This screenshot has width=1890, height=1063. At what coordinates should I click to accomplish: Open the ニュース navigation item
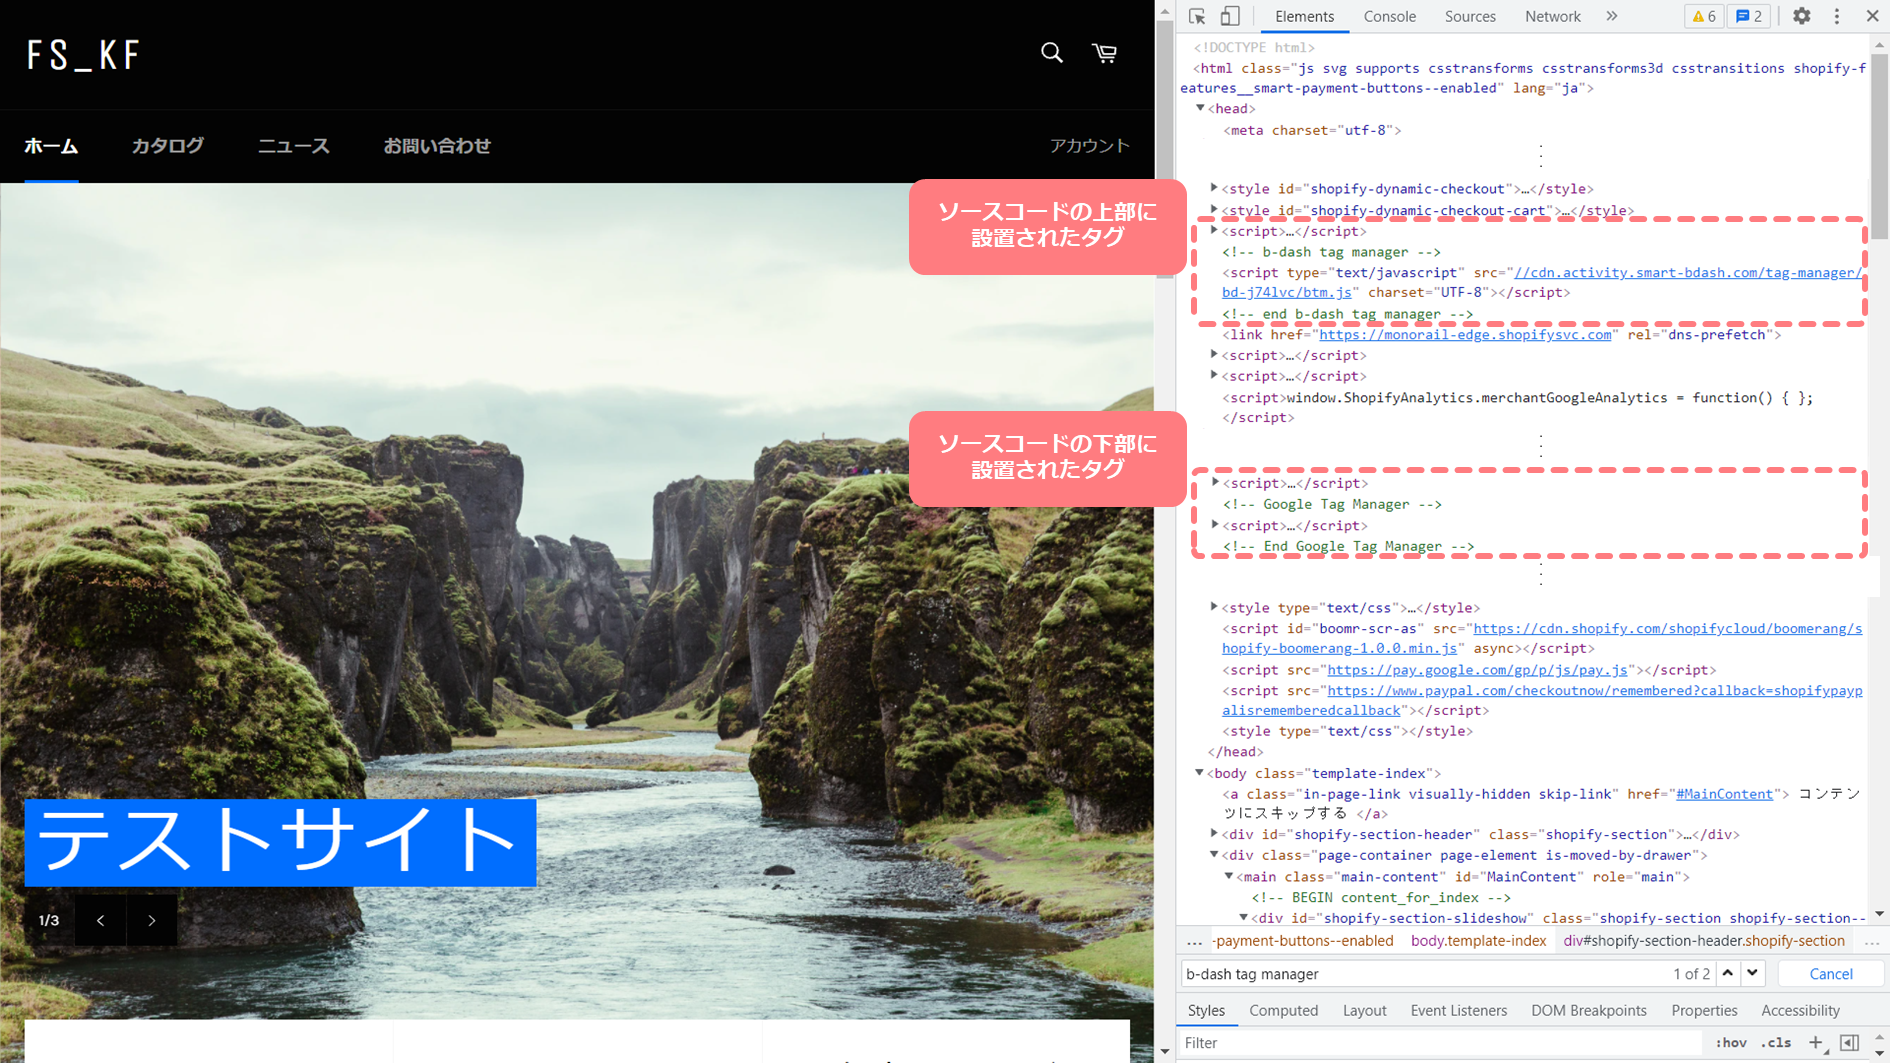(294, 146)
